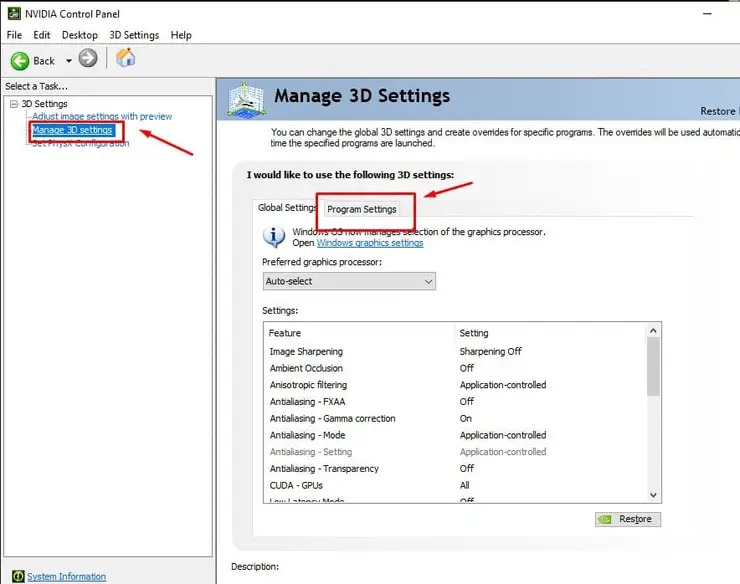Select Adjust image settings with preview
The image size is (740, 584).
[x=102, y=116]
